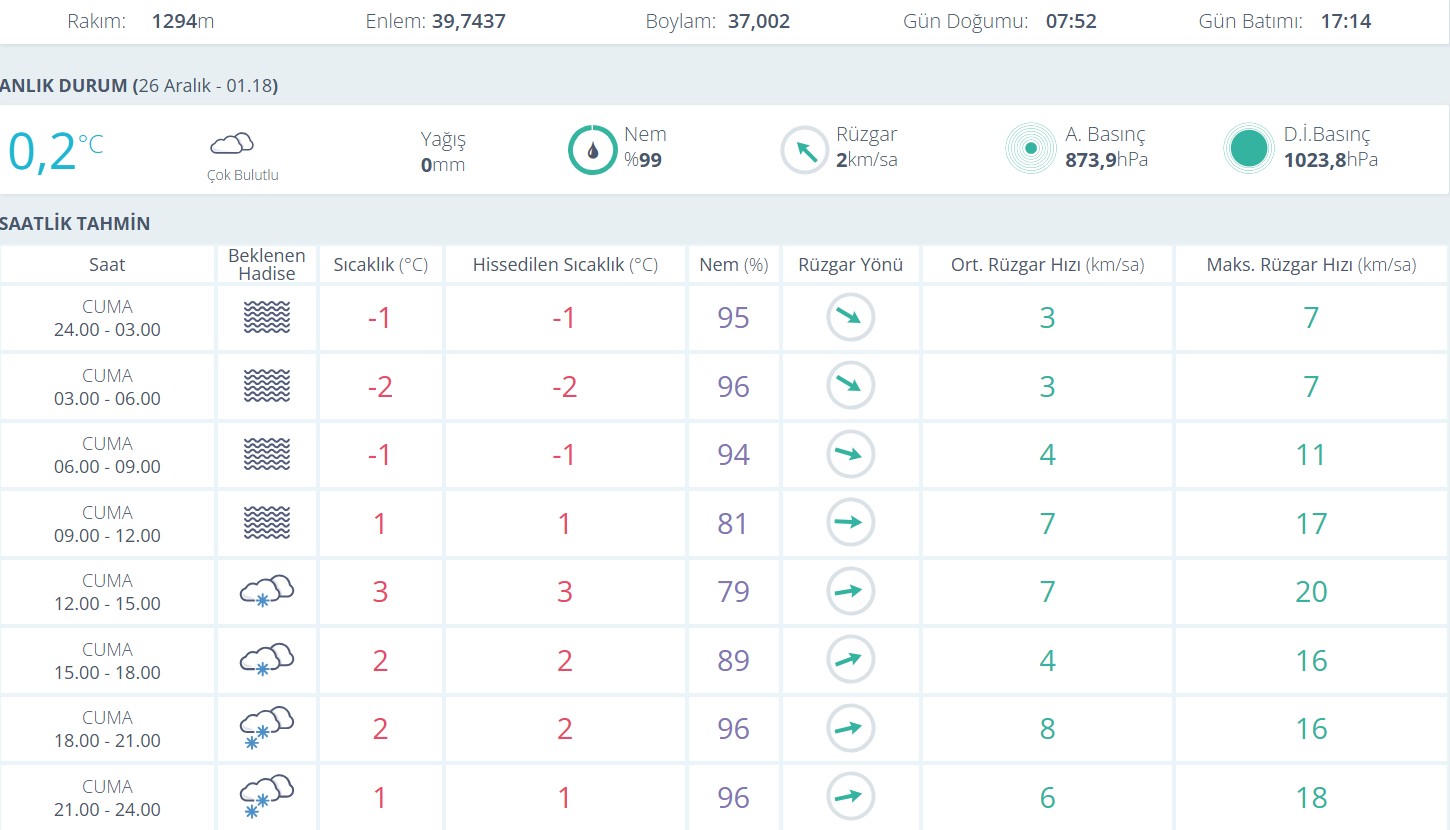1450x830 pixels.
Task: Click the Gün Doğumu time 07:52
Action: 1071,21
